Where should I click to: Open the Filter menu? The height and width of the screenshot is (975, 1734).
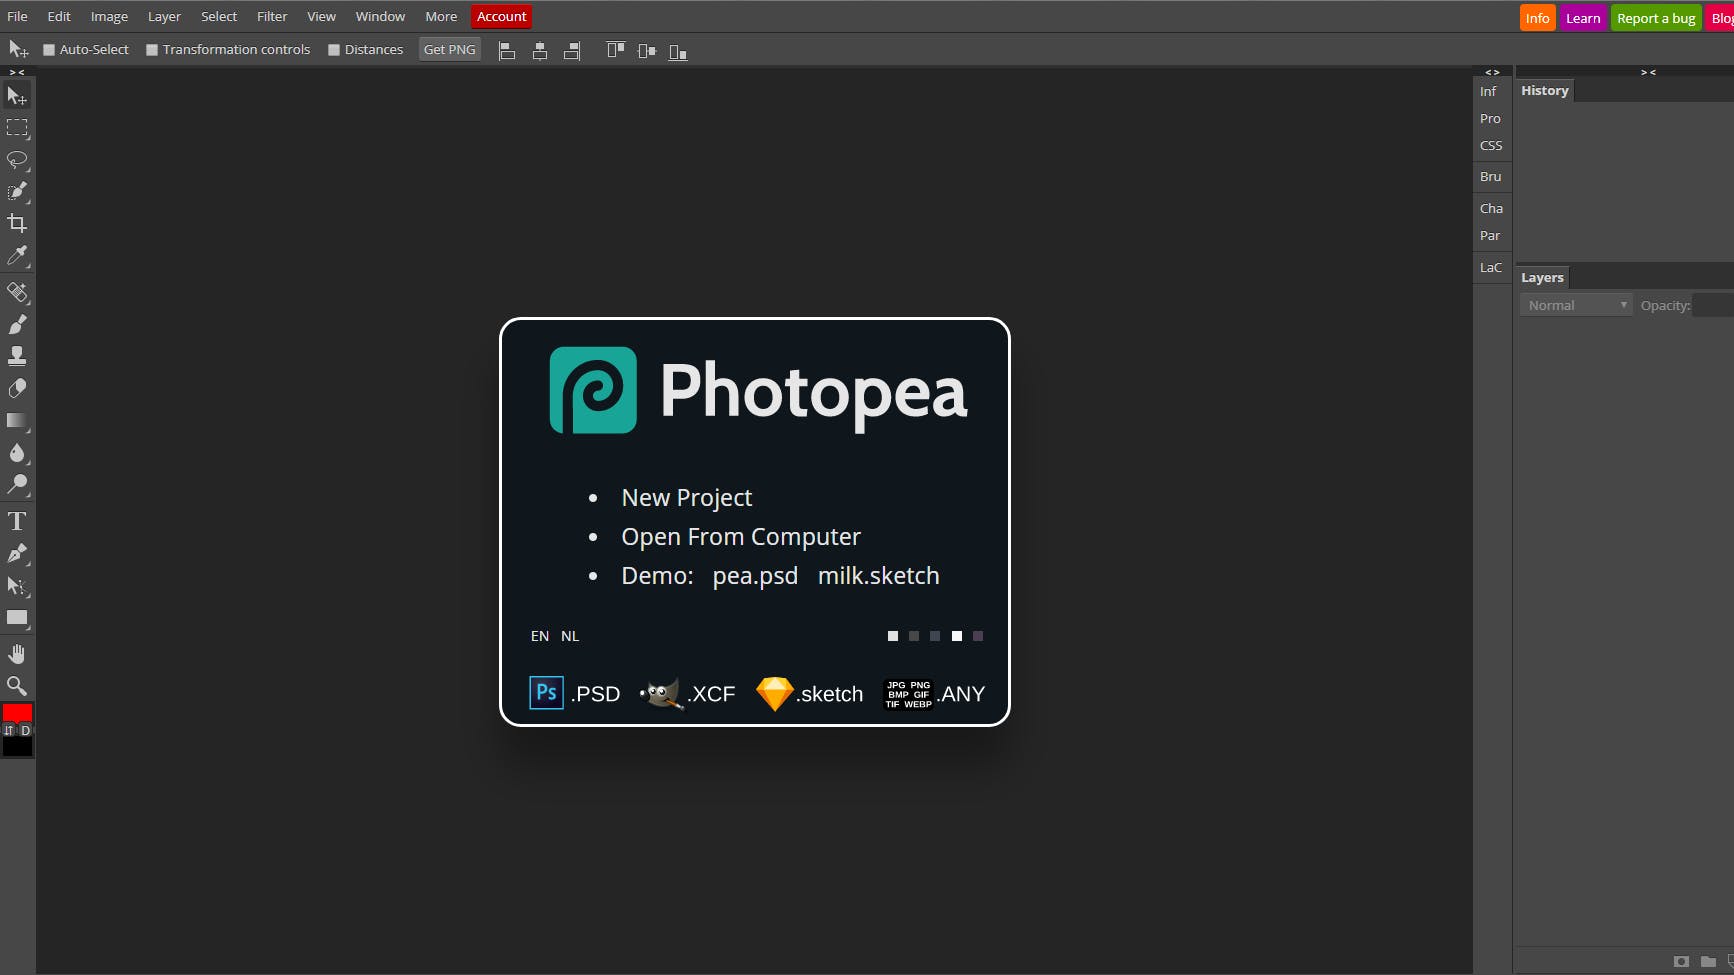click(271, 16)
